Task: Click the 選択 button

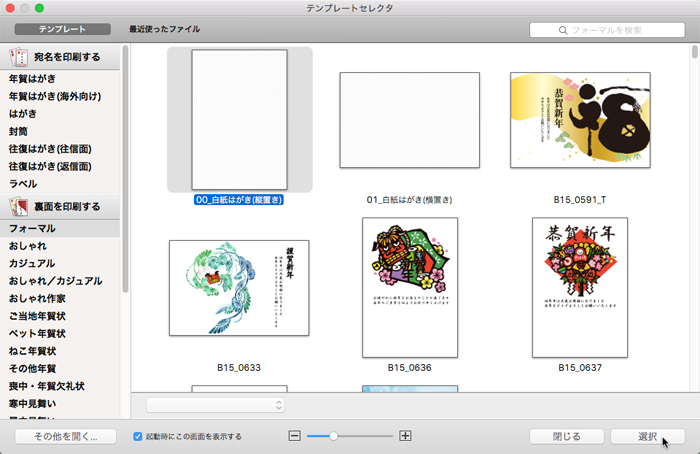Action: (x=647, y=437)
